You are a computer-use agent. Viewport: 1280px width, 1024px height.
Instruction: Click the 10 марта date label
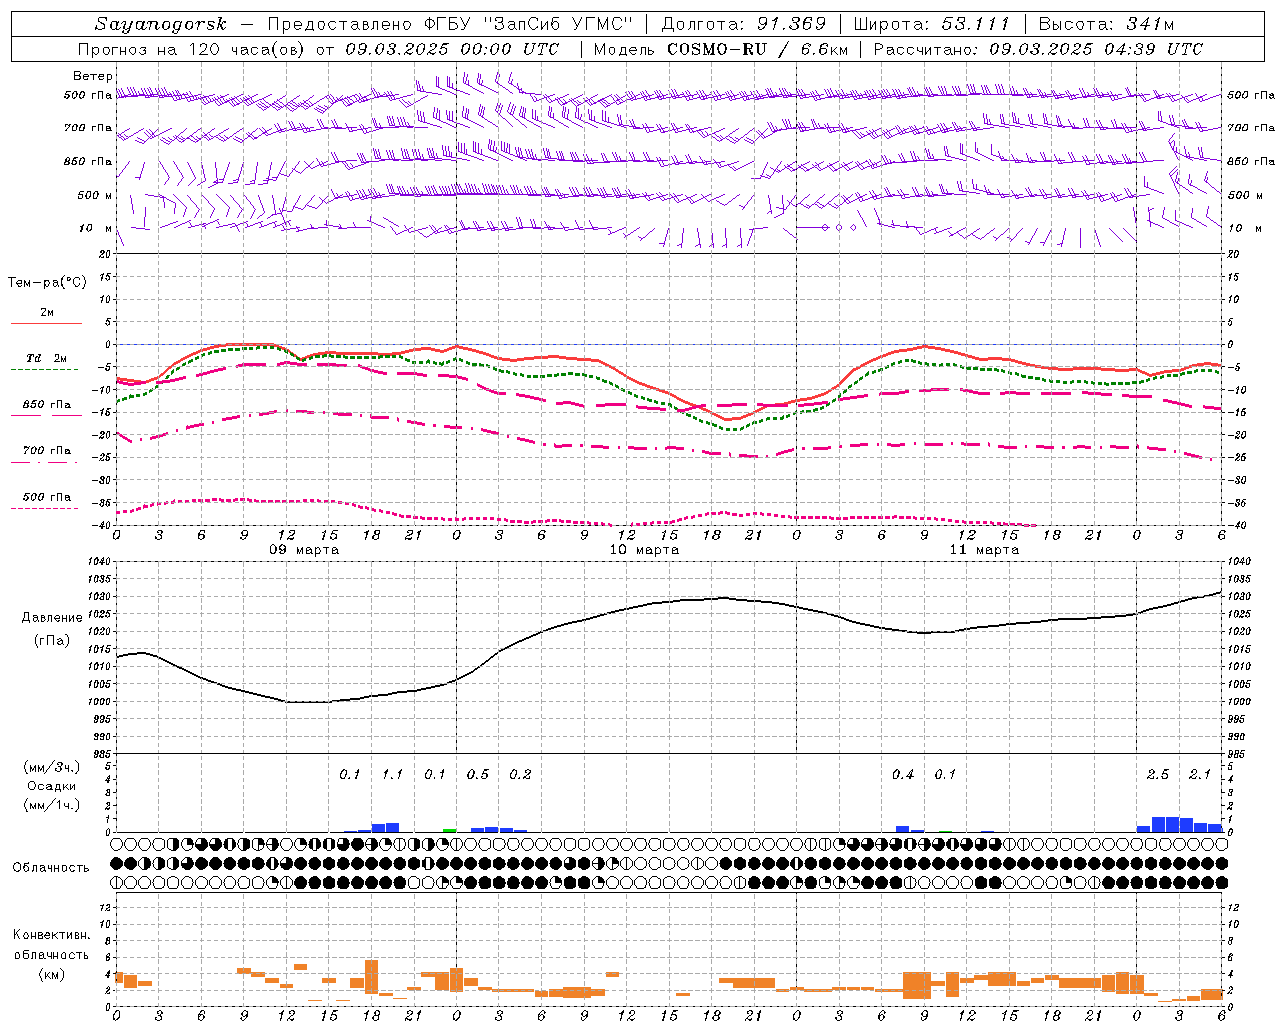[644, 550]
